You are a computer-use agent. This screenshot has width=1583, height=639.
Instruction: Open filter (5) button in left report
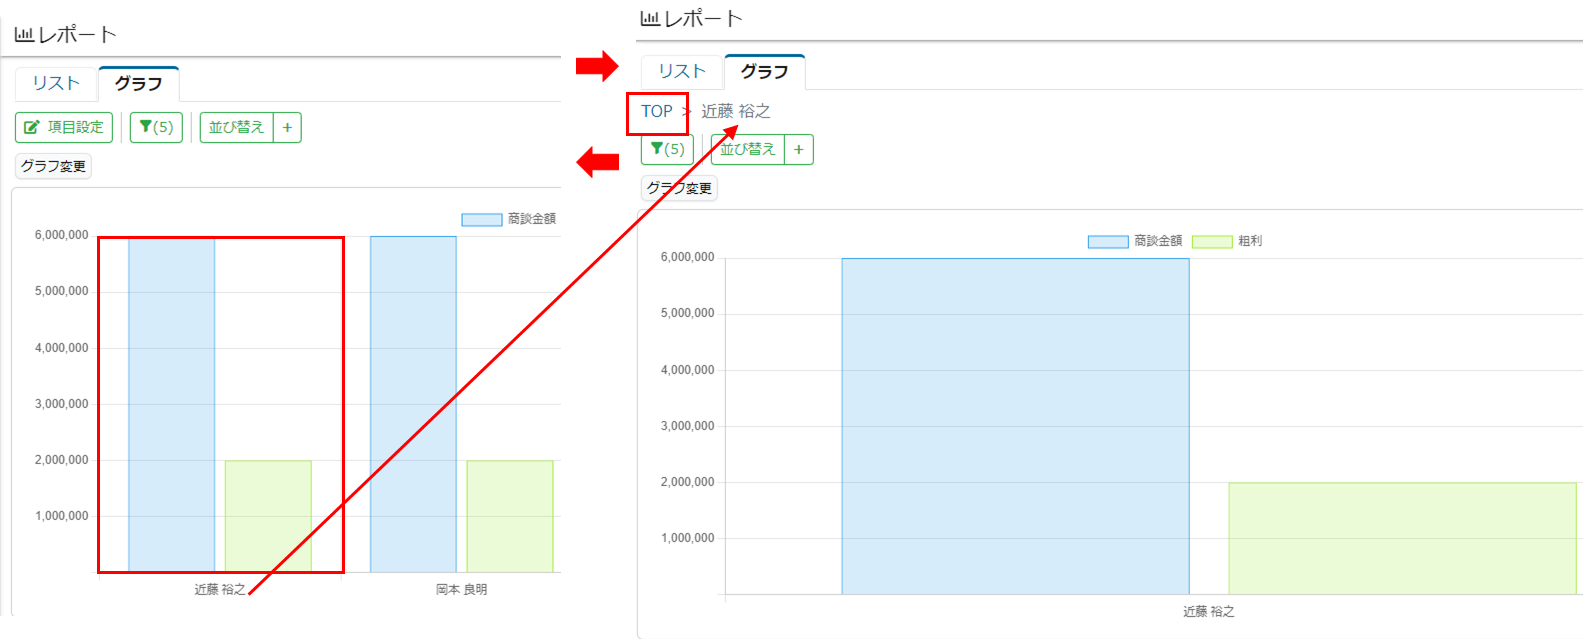click(156, 127)
